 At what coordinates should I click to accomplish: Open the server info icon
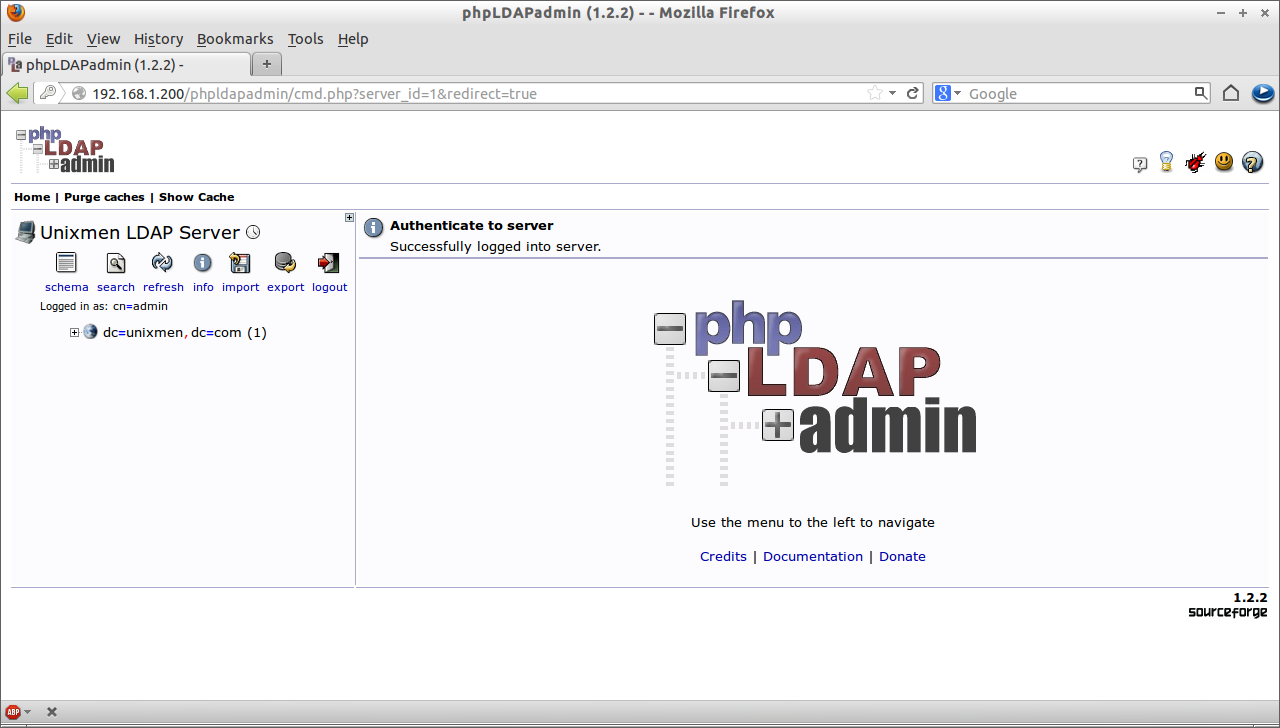point(203,263)
